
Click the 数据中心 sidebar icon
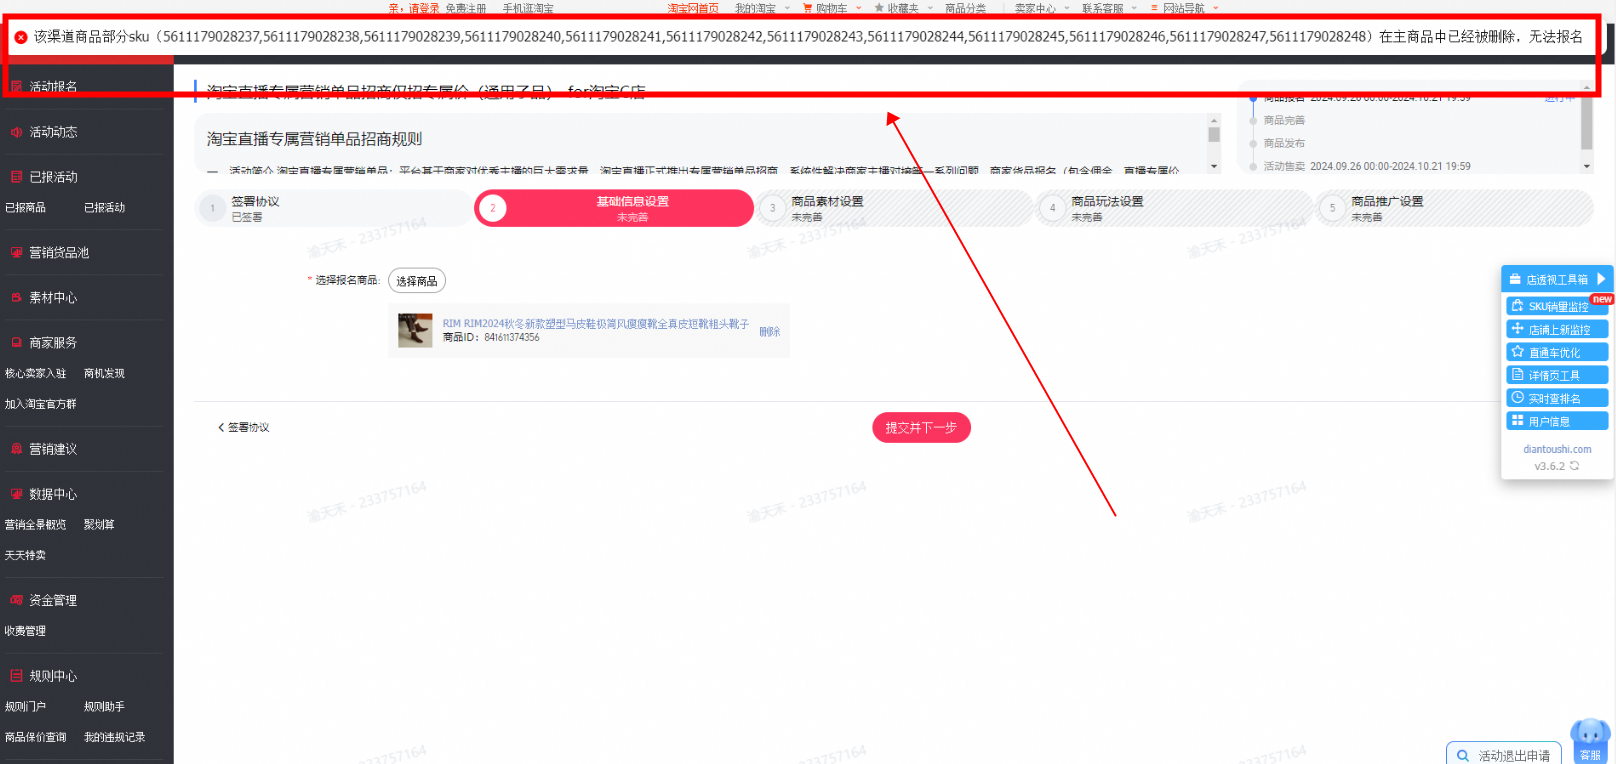(x=16, y=494)
